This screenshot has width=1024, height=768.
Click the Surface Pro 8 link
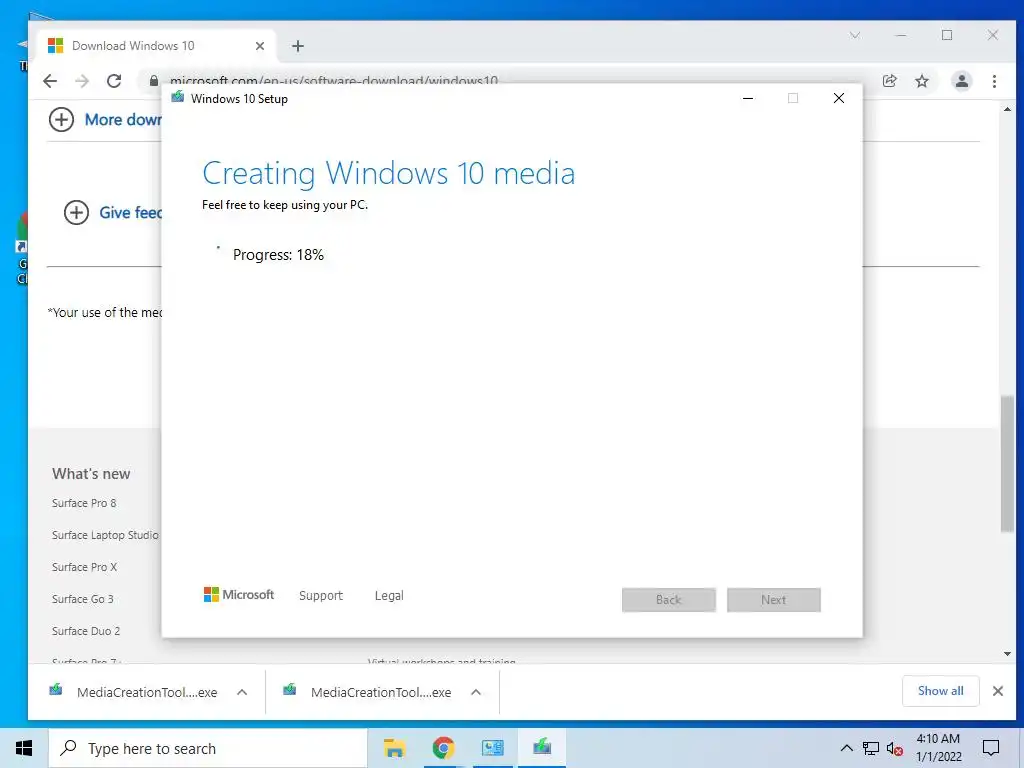pyautogui.click(x=84, y=503)
